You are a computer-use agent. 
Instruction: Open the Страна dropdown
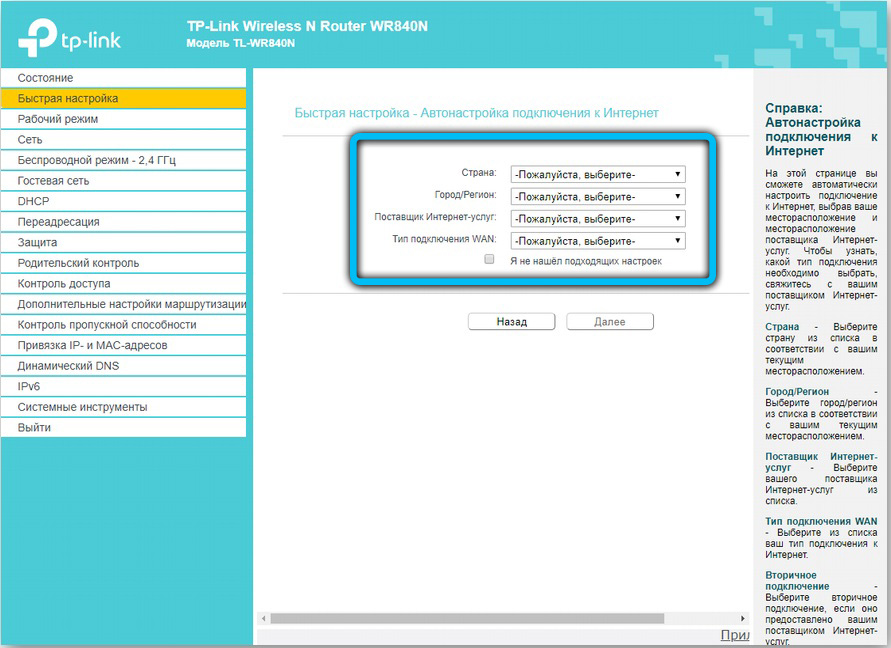click(597, 174)
